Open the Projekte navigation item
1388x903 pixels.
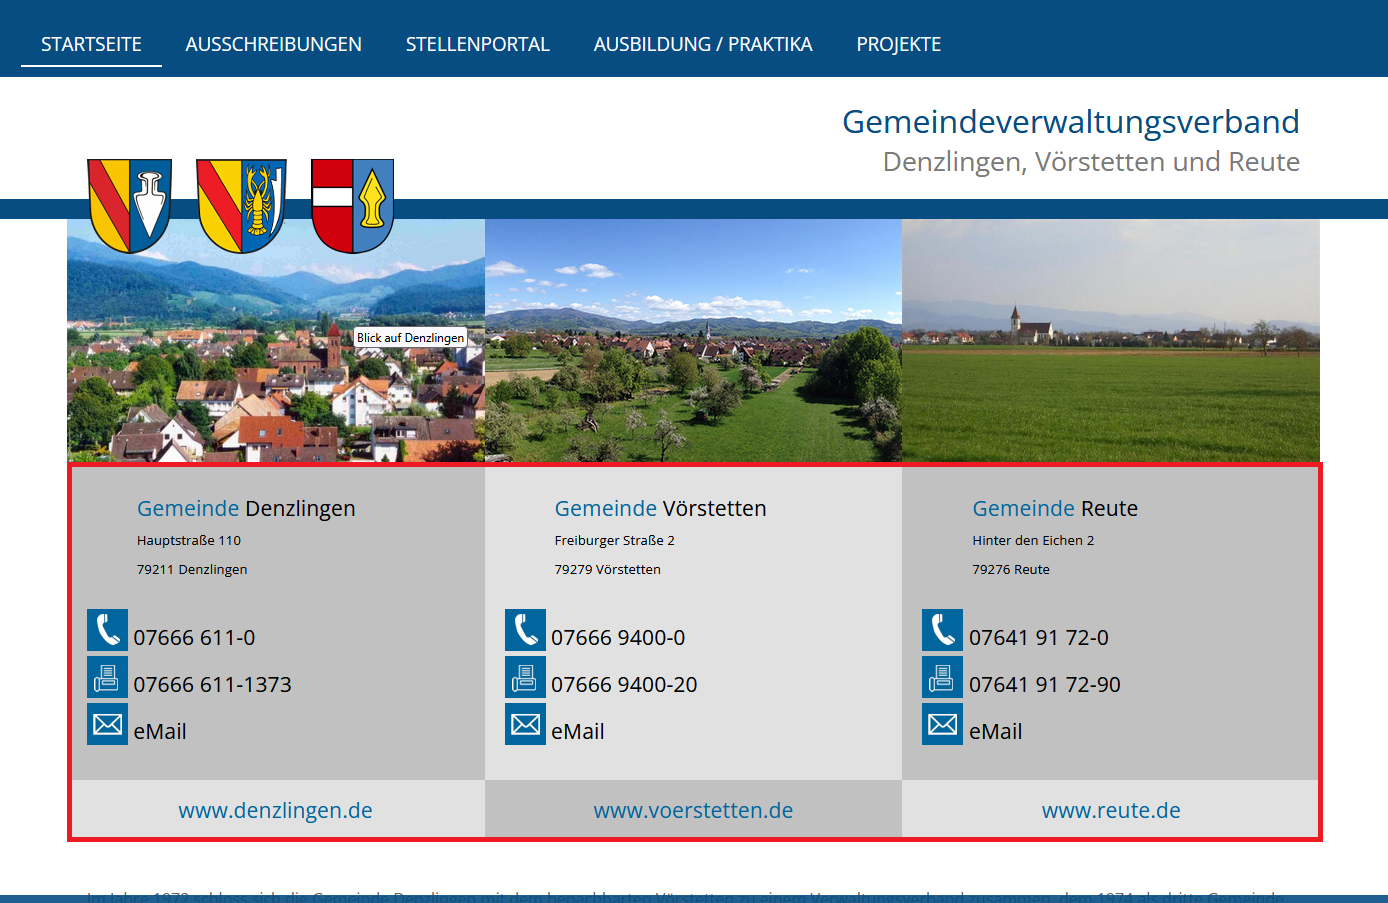pyautogui.click(x=898, y=44)
